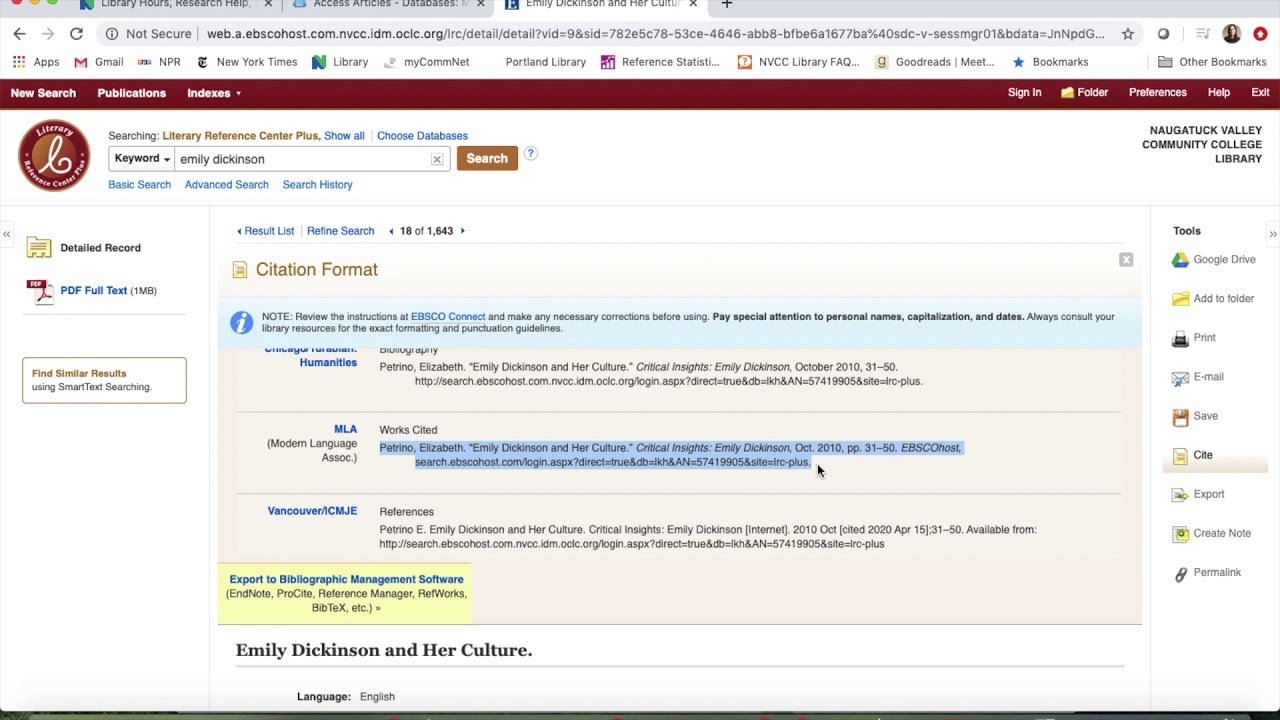Click the Add to folder icon

click(x=1180, y=299)
